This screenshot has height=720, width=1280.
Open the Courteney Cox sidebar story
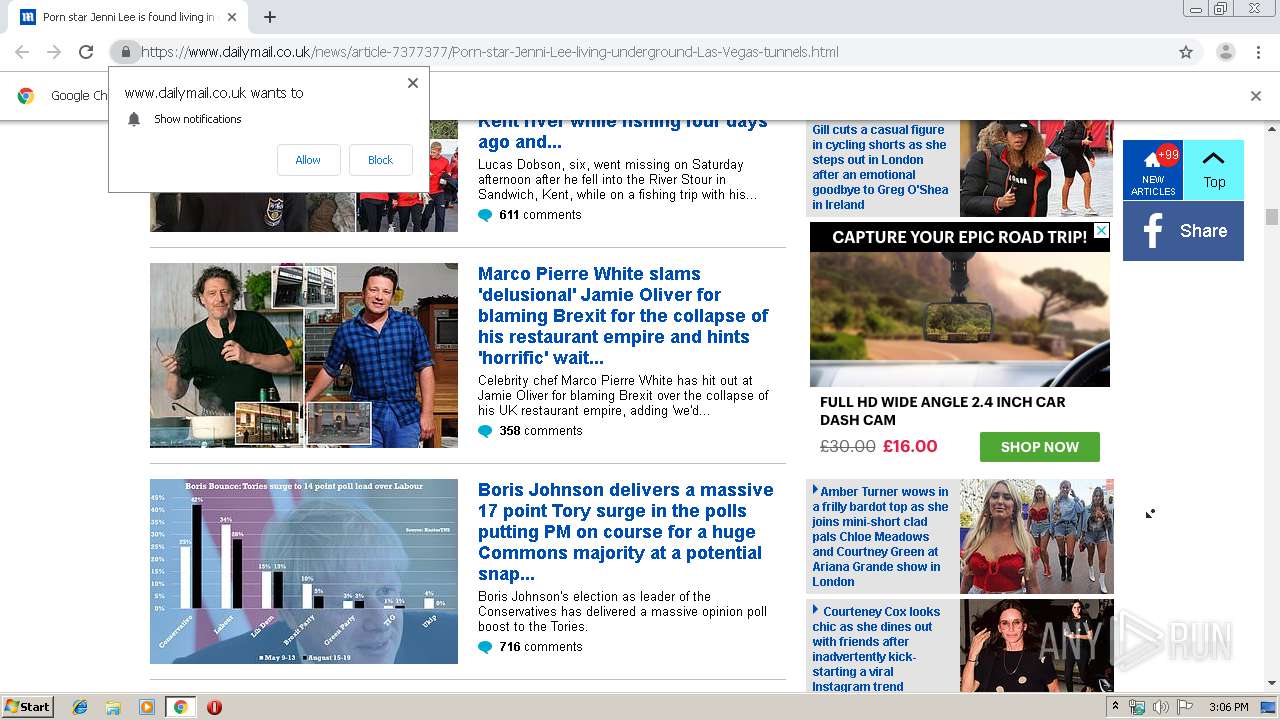(x=876, y=648)
